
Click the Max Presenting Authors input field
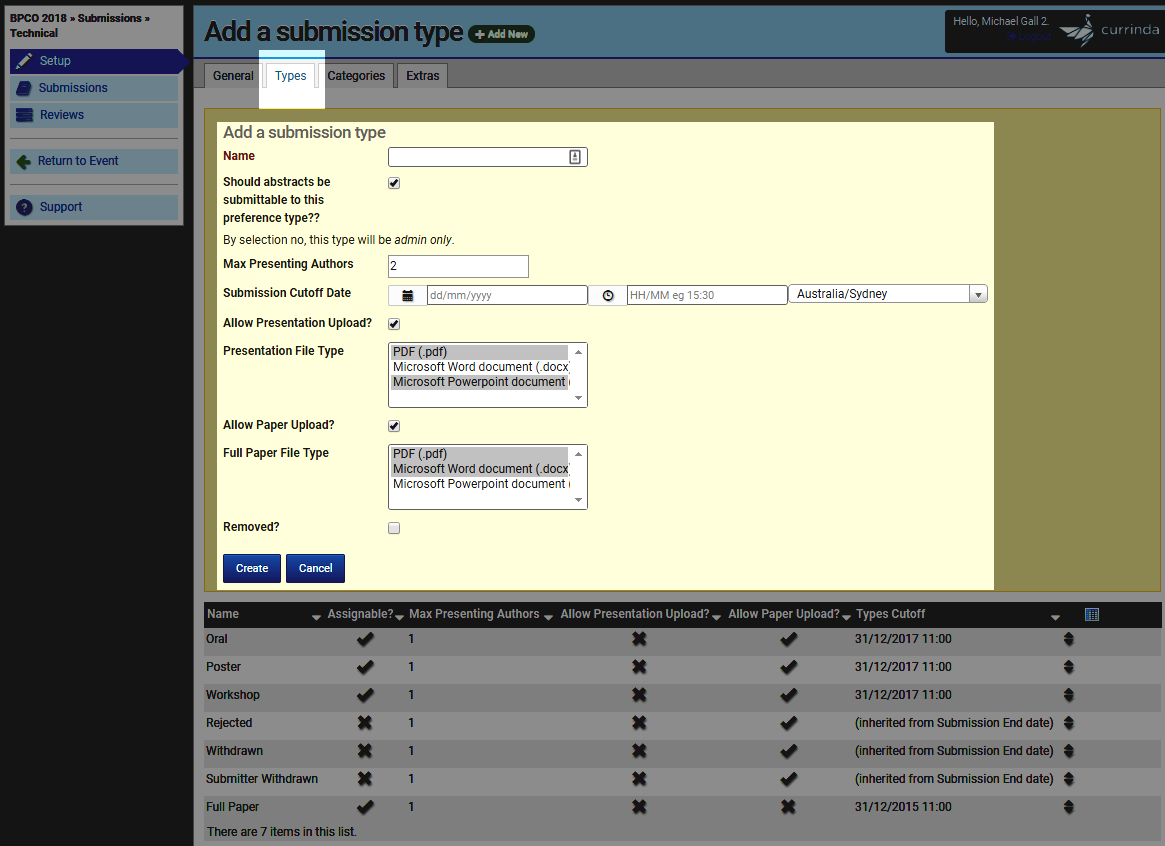point(458,266)
